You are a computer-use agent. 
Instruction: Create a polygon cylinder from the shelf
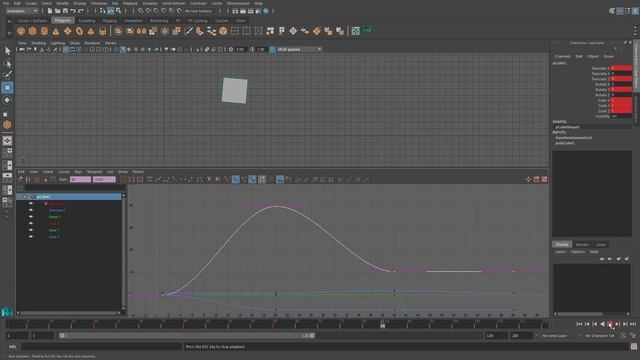click(x=44, y=31)
